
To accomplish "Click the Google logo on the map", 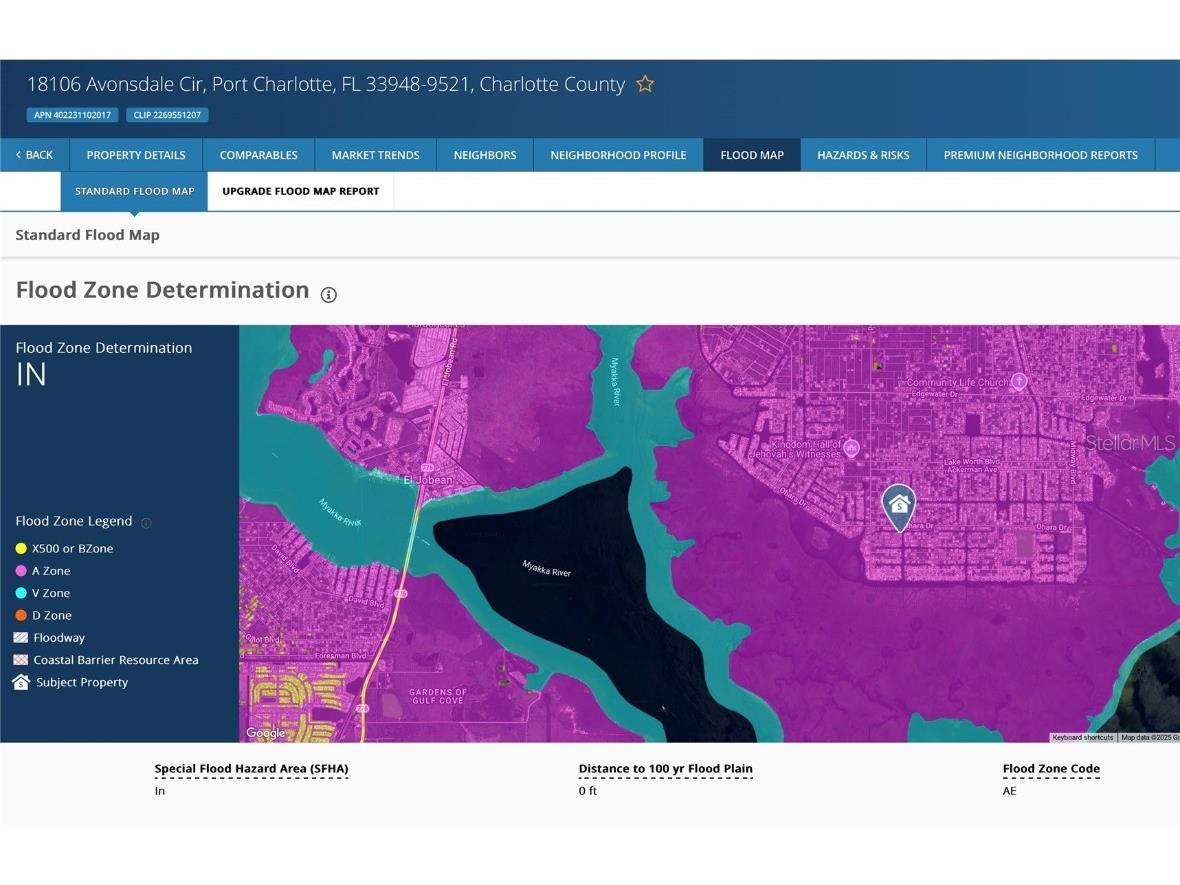I will (266, 733).
